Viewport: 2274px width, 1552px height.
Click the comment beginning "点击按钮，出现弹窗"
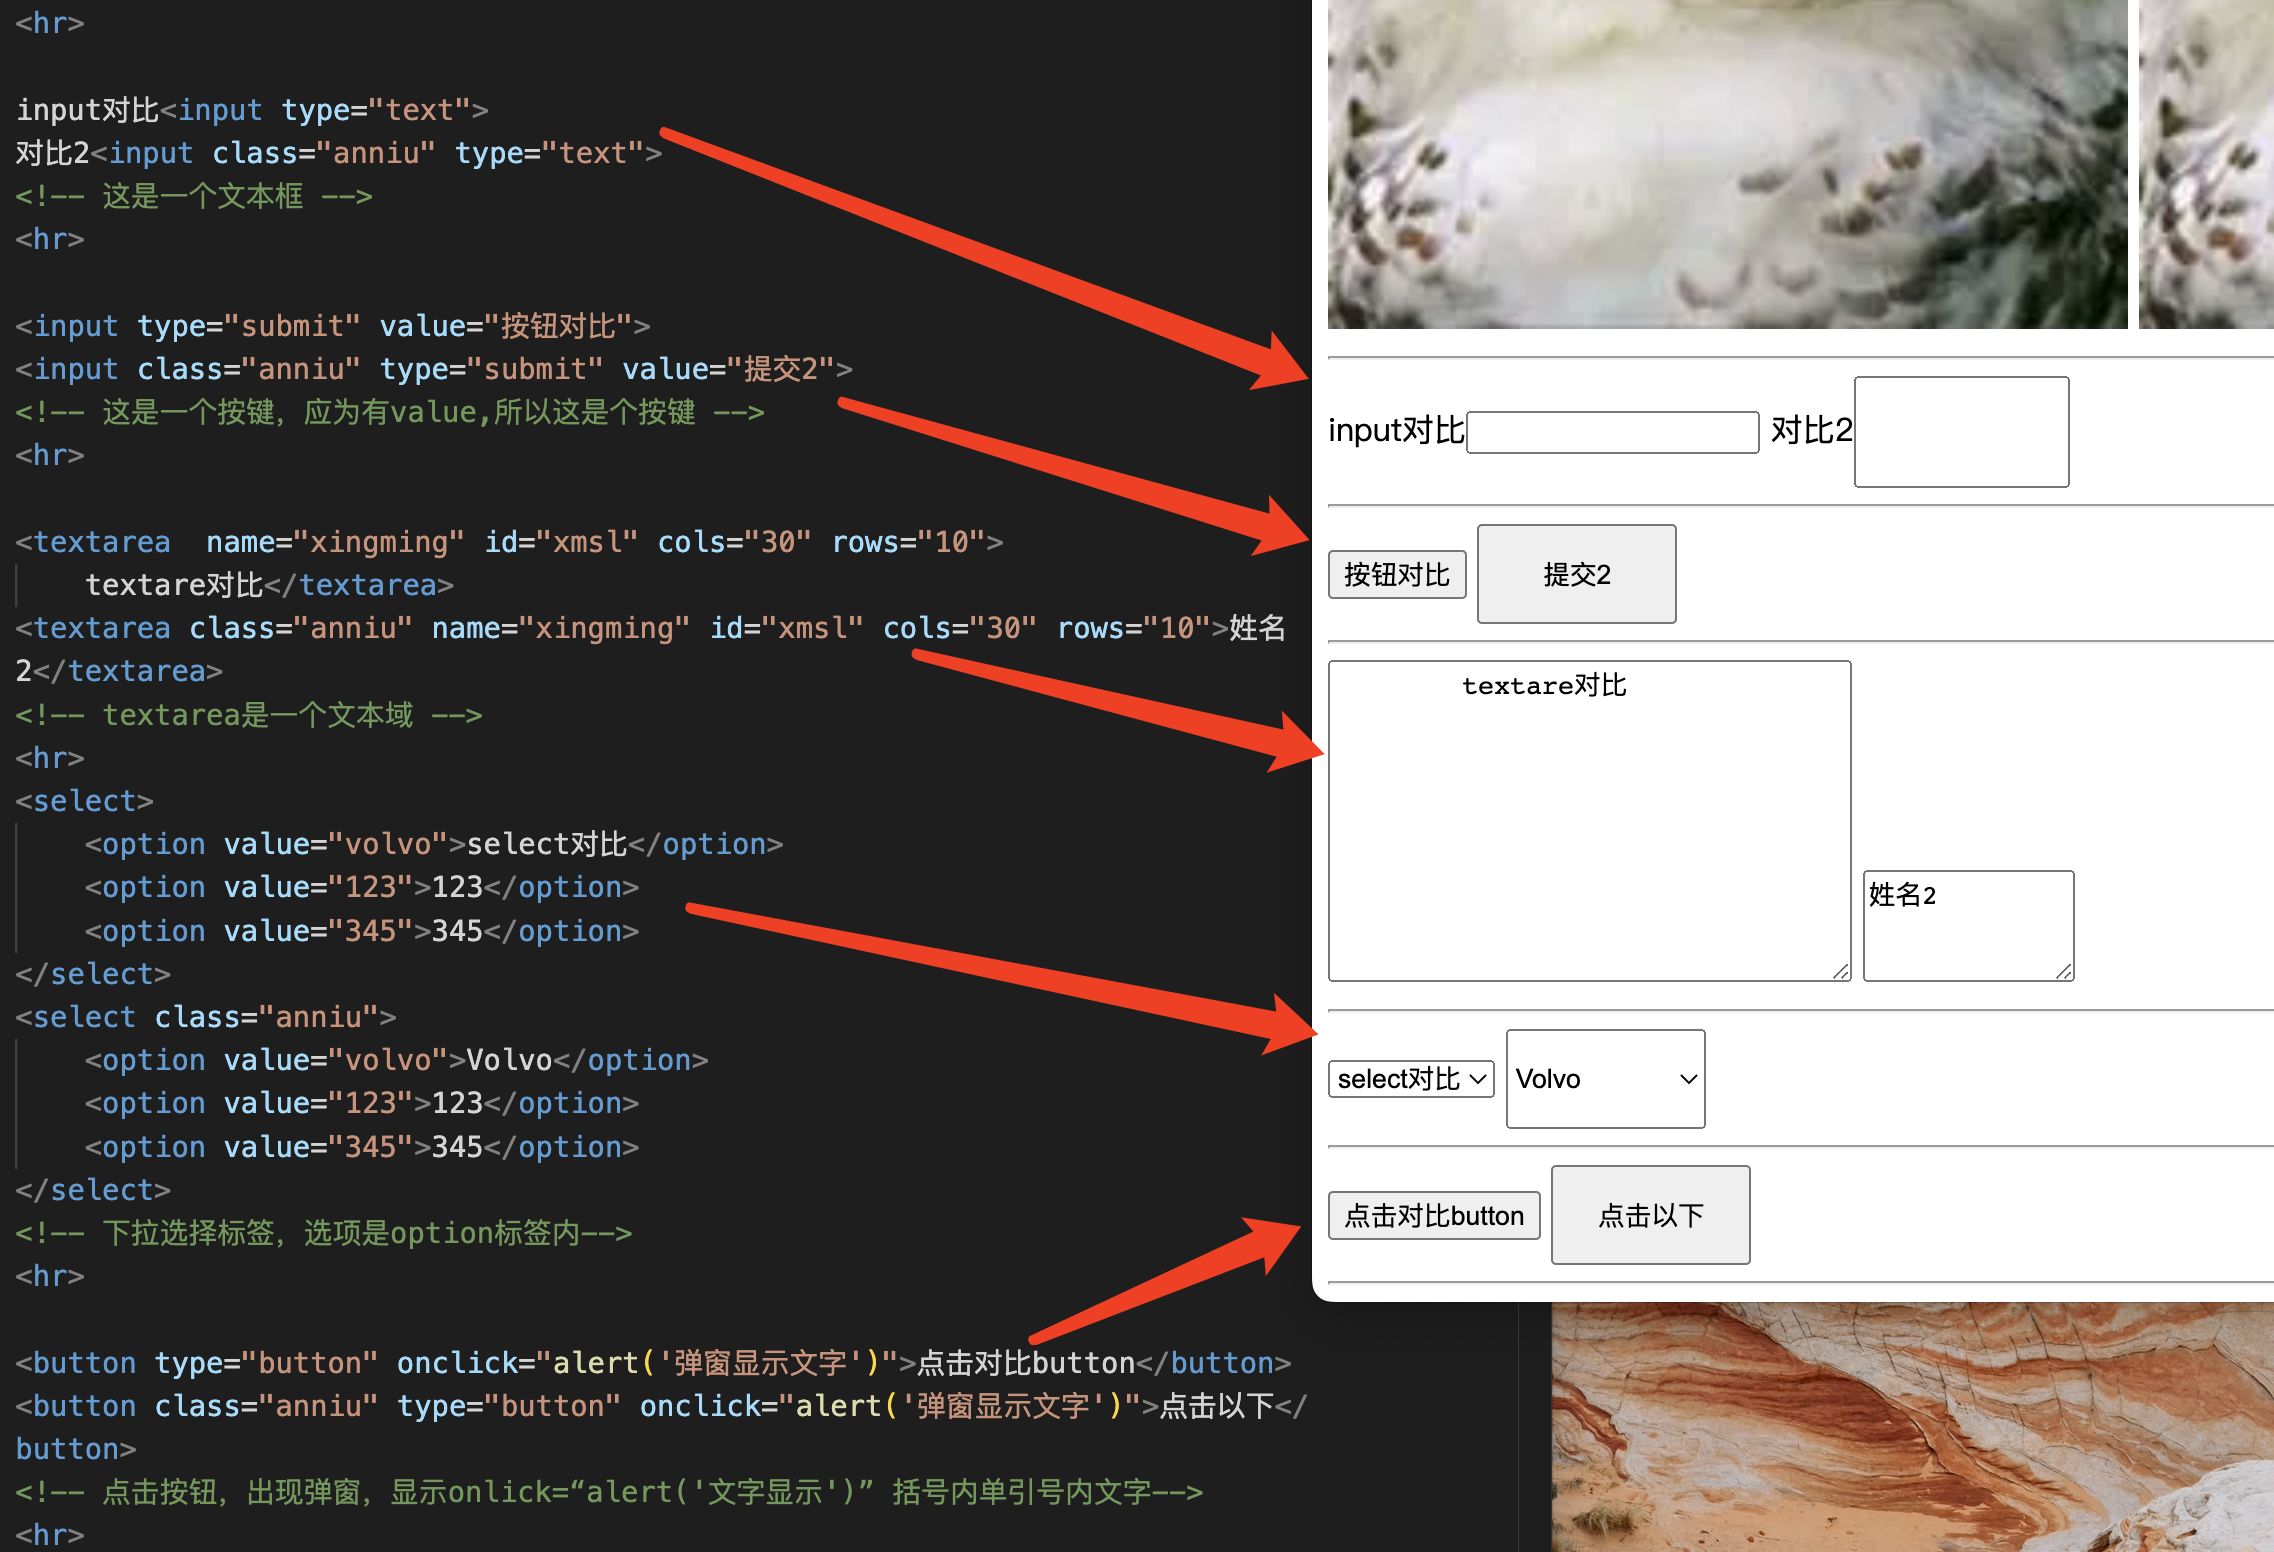tap(609, 1492)
